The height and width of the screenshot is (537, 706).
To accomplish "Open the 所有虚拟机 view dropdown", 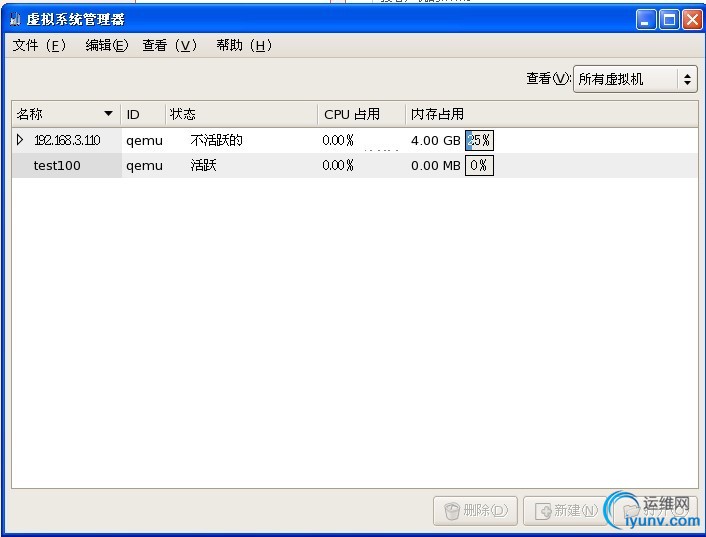I will 635,79.
